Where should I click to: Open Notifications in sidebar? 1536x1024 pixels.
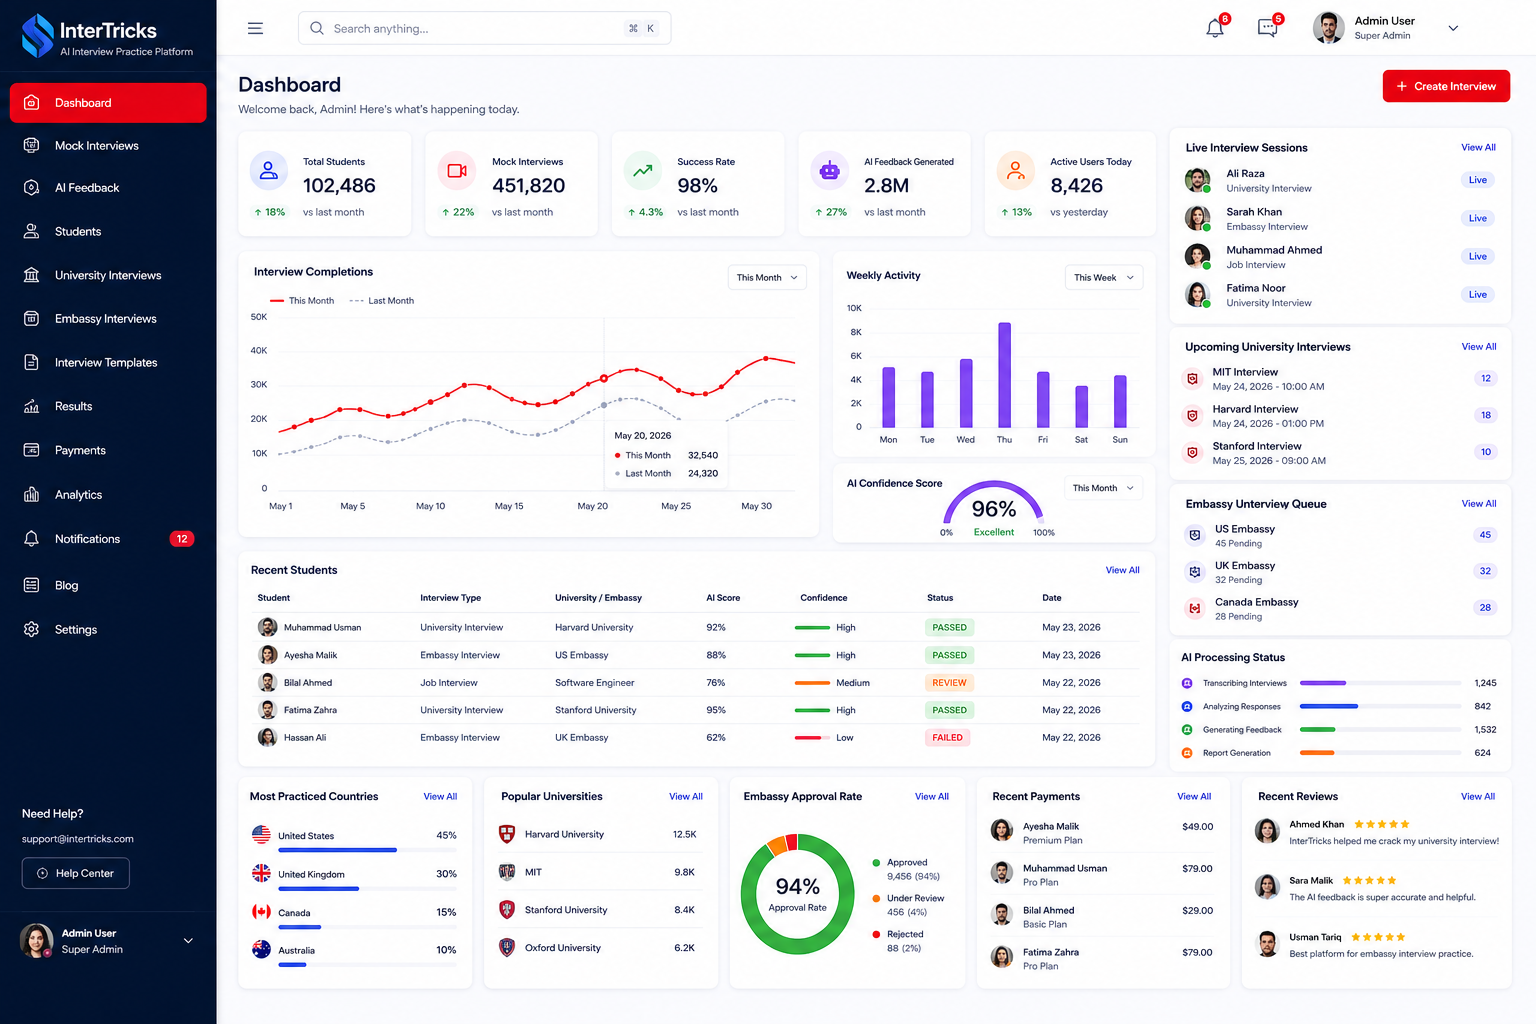[x=108, y=538]
